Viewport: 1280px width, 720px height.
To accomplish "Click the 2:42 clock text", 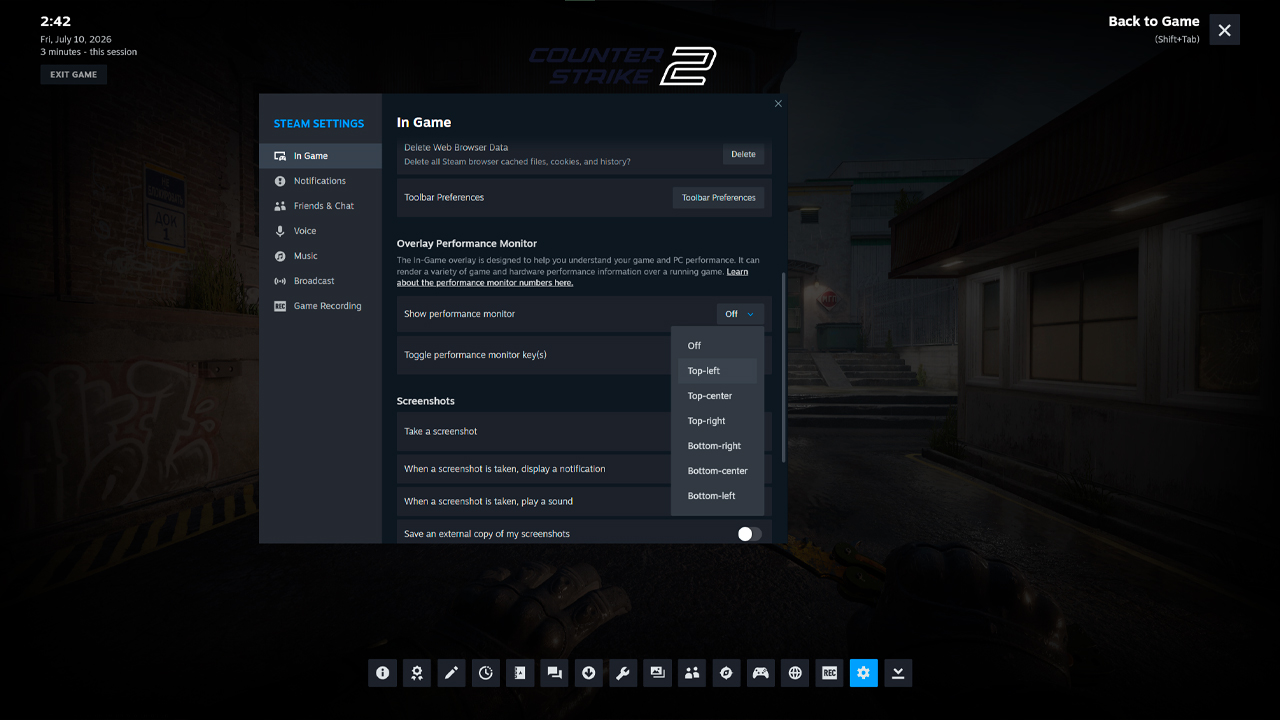I will click(x=55, y=21).
